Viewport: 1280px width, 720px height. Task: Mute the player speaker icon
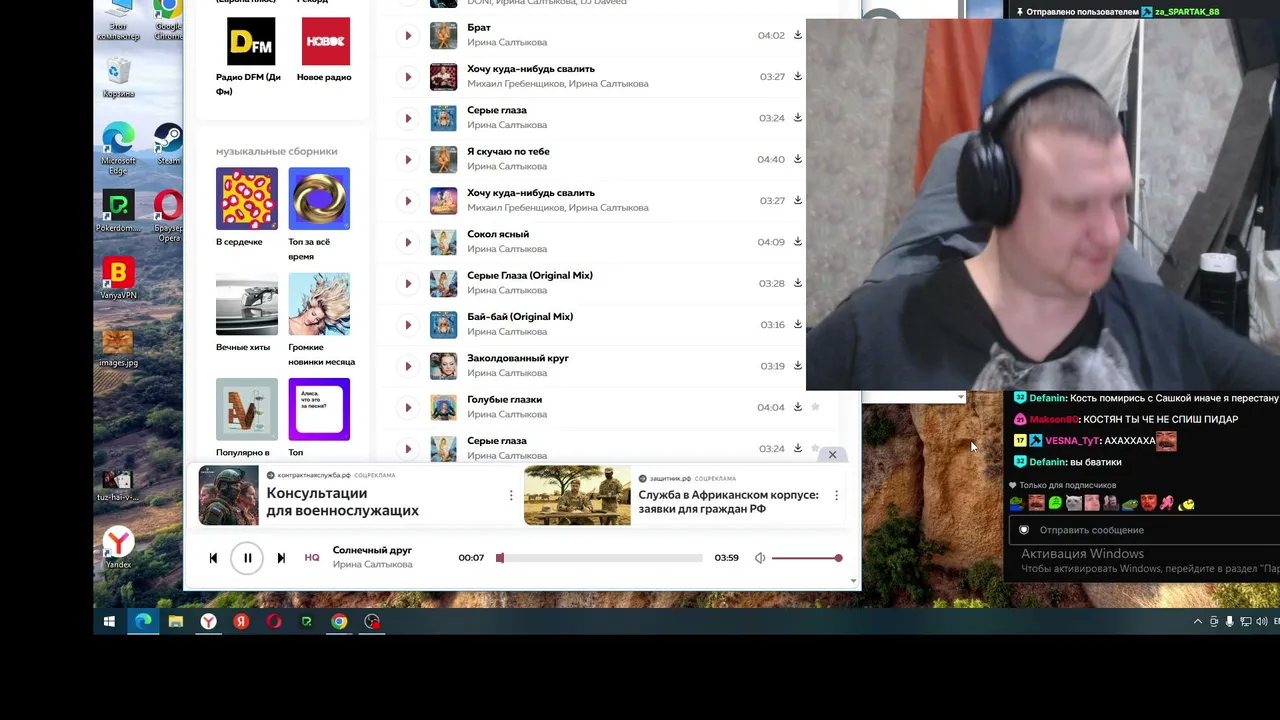click(x=760, y=558)
